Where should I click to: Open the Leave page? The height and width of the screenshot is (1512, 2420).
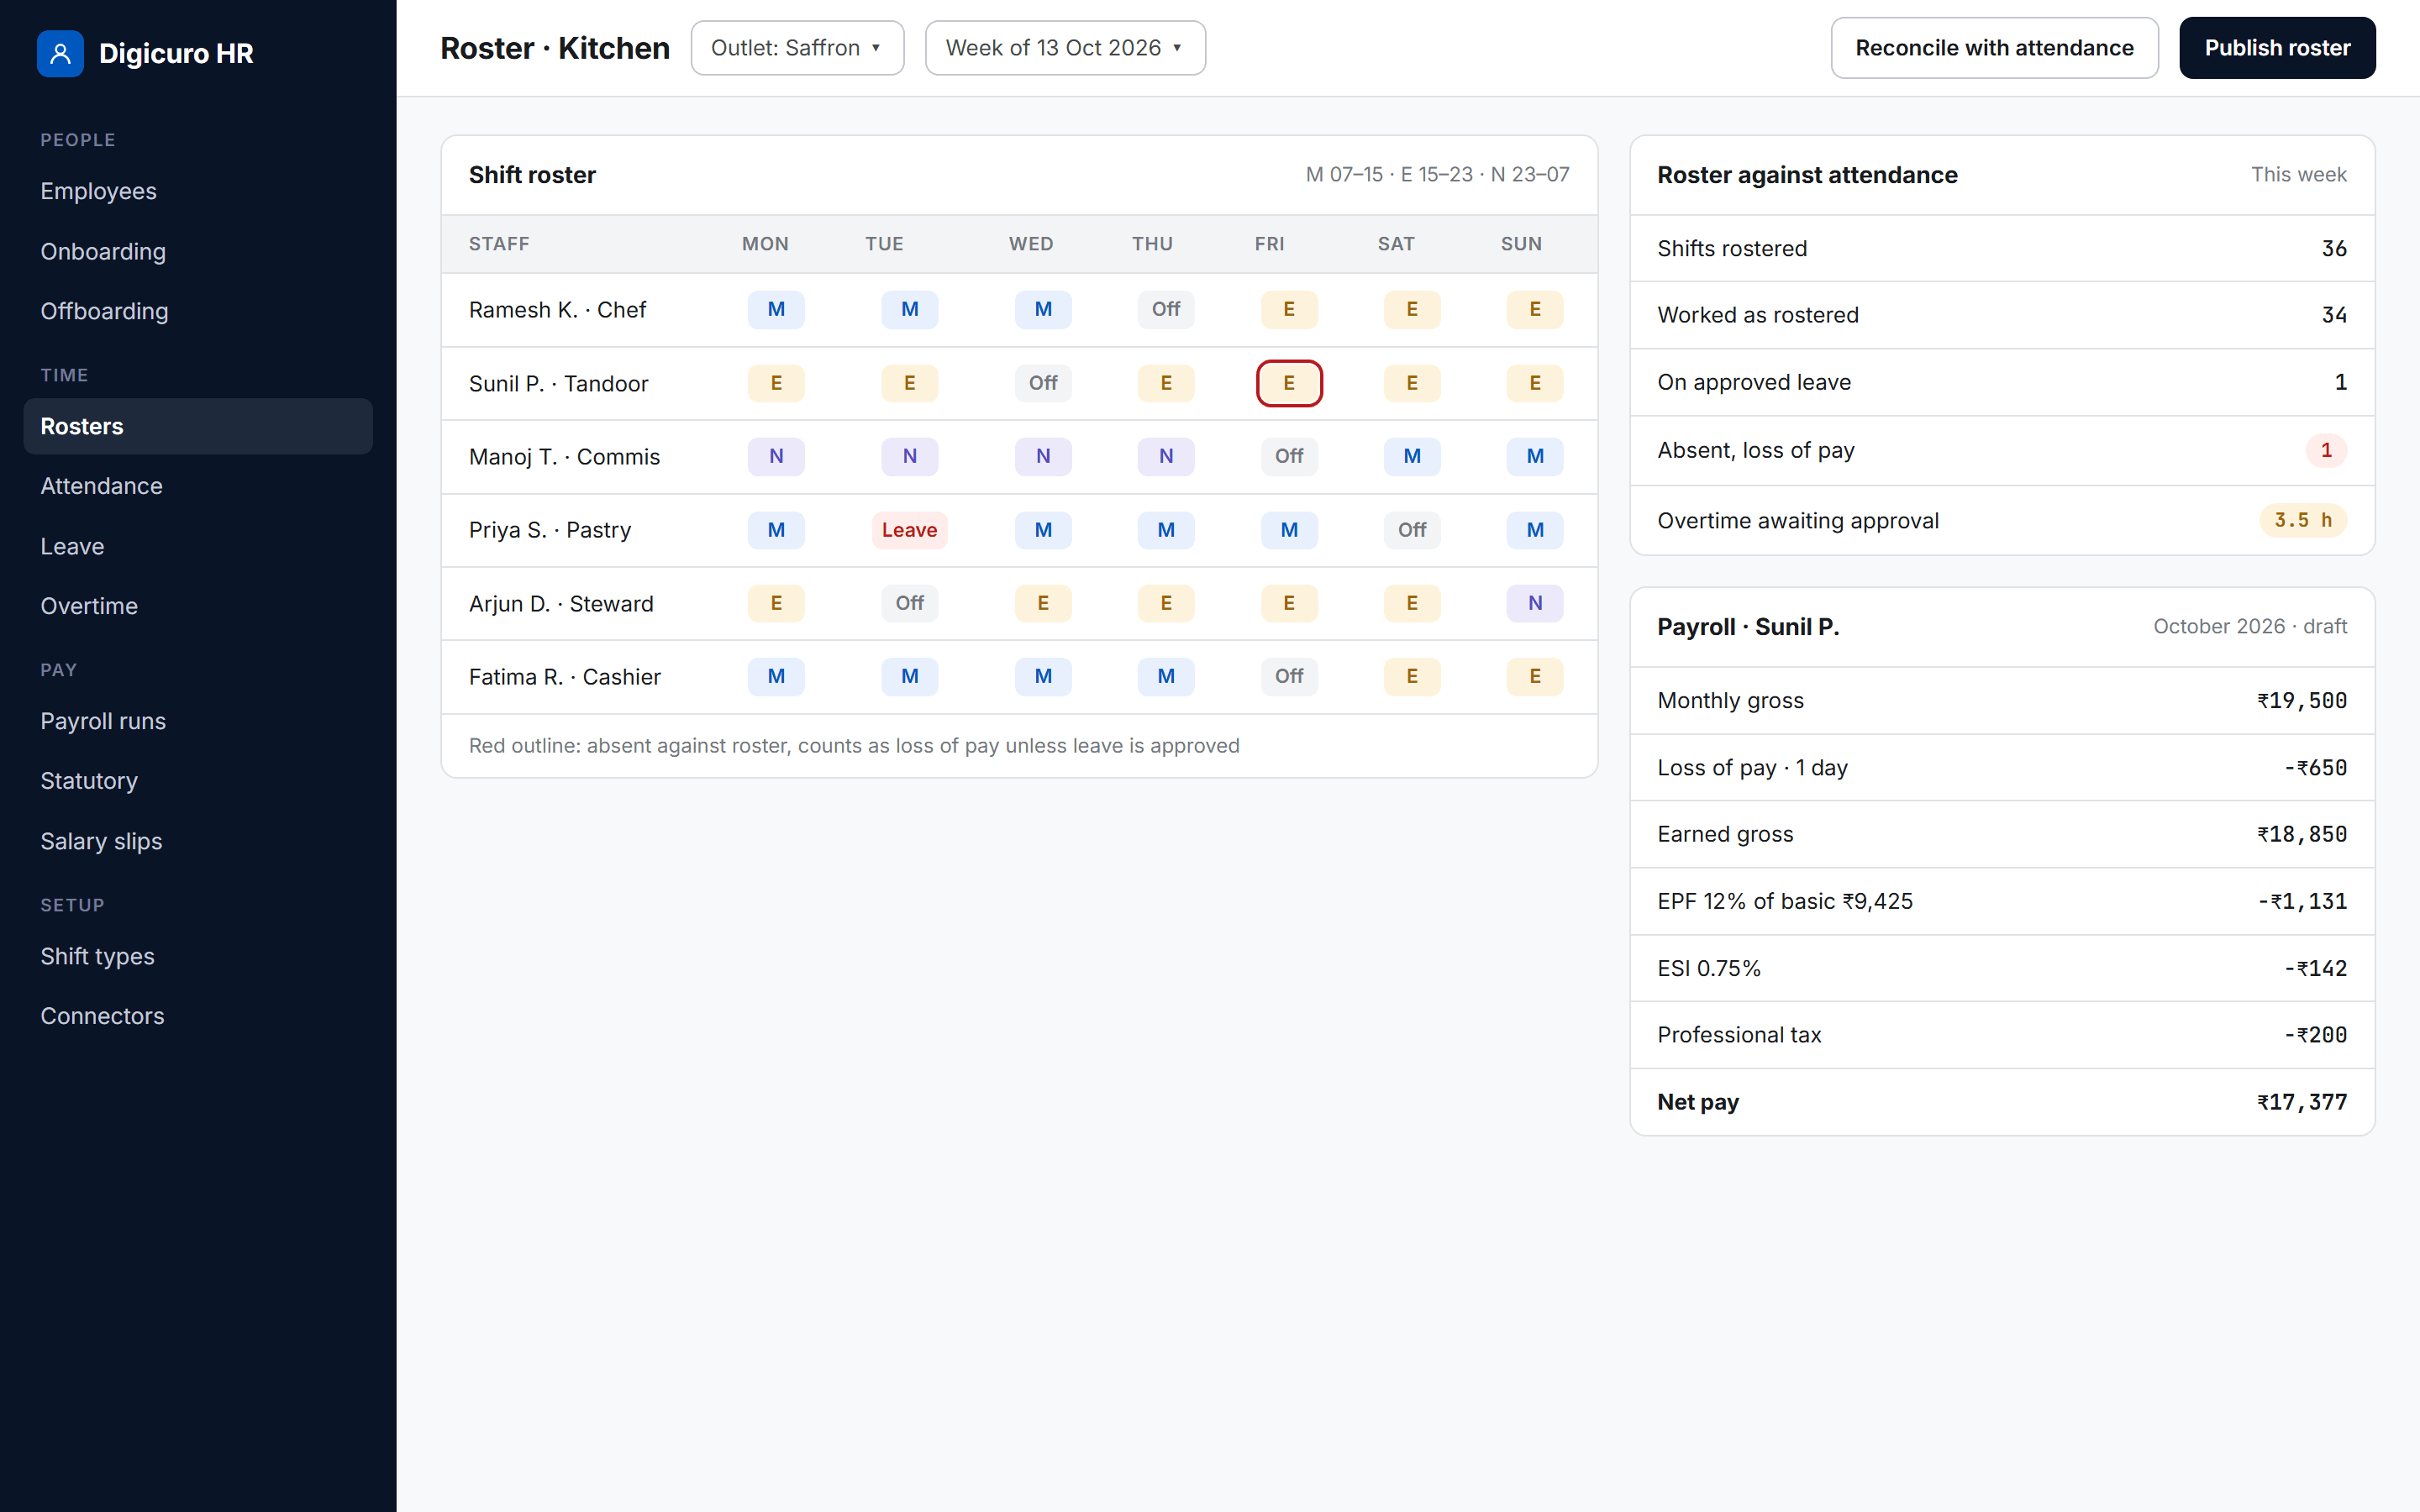(198, 546)
